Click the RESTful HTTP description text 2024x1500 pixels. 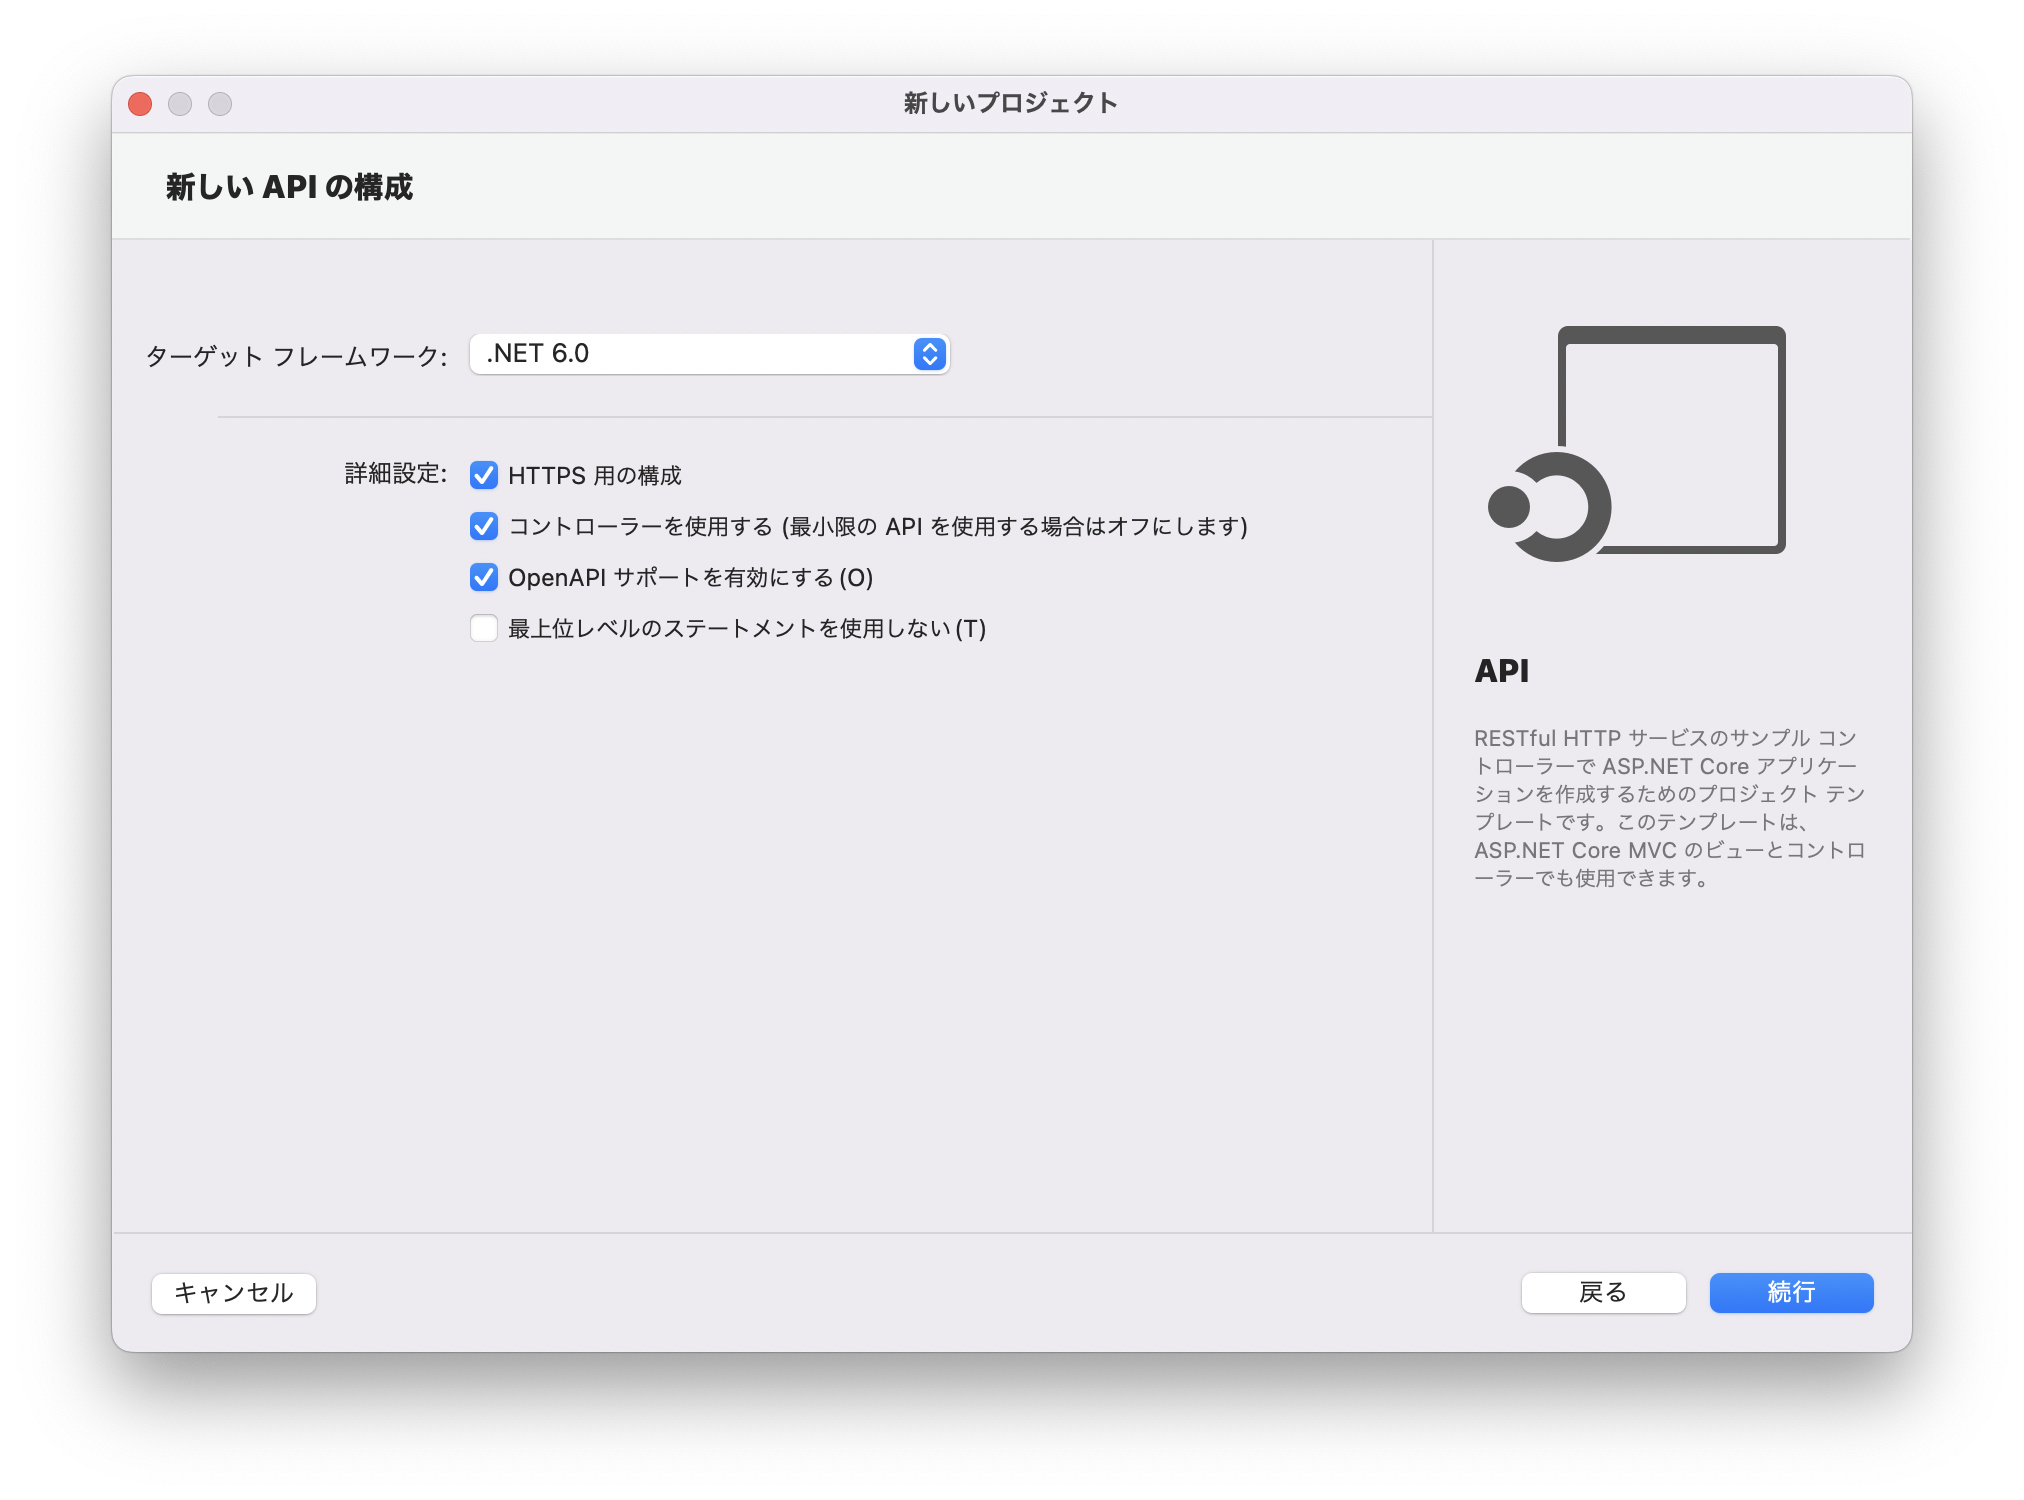1668,808
